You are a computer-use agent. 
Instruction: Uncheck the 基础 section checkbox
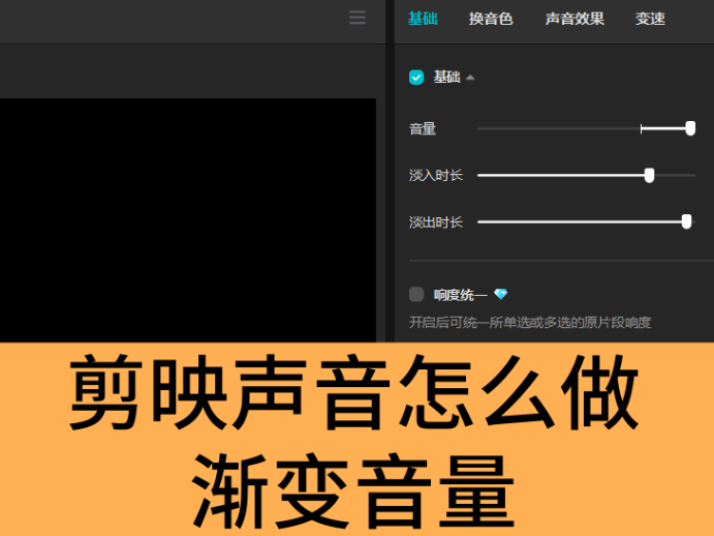tap(416, 77)
